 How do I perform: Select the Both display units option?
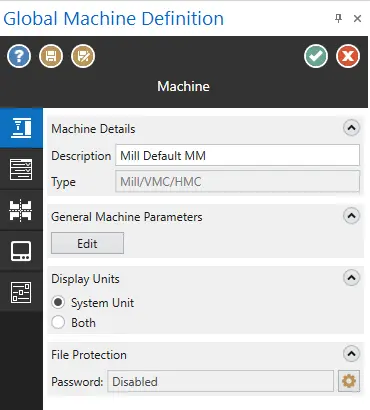point(58,322)
